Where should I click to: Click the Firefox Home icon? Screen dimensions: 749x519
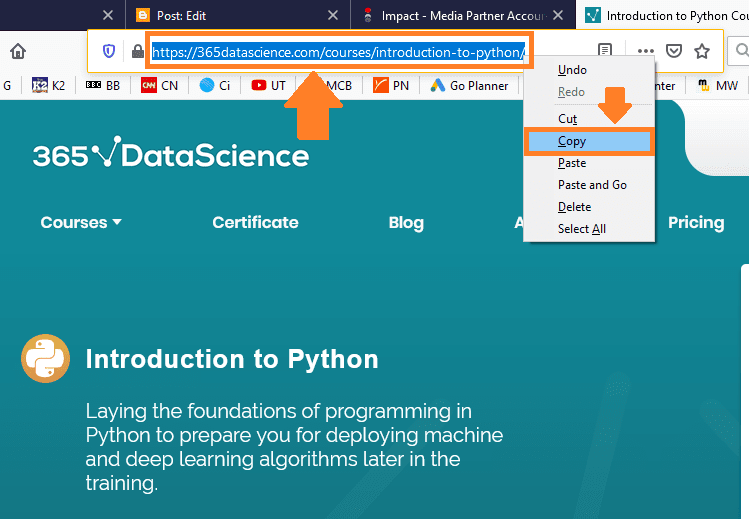point(18,51)
